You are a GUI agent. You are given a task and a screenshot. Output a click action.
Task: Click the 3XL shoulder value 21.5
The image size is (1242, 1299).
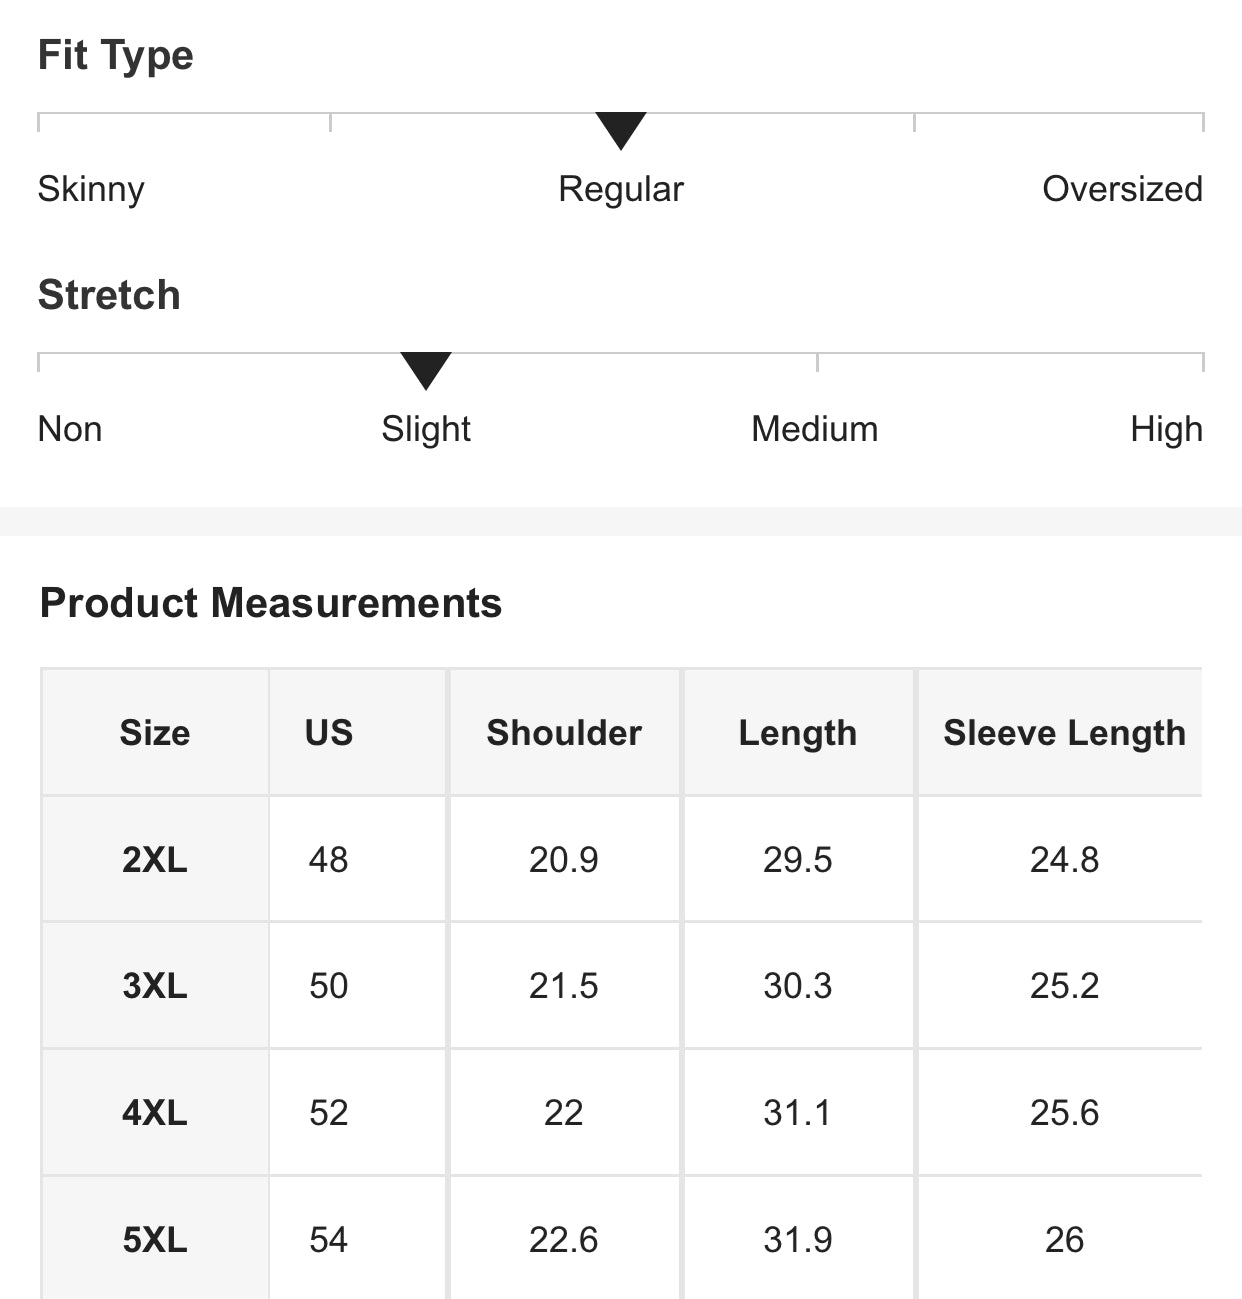(564, 986)
